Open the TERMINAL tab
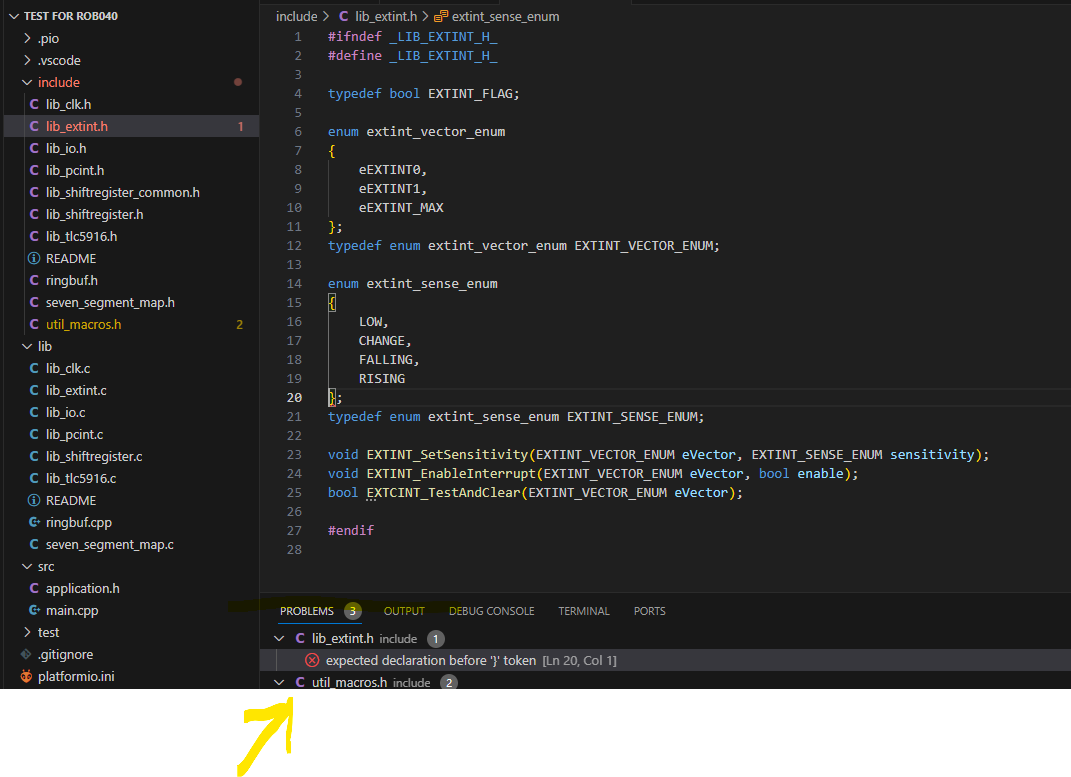The height and width of the screenshot is (777, 1071). [583, 611]
